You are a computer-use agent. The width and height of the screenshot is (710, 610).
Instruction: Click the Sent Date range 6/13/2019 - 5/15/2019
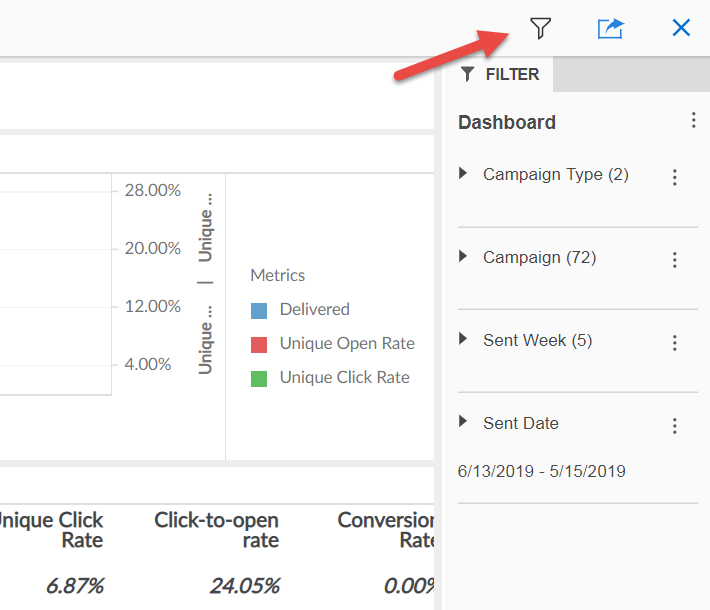point(541,471)
